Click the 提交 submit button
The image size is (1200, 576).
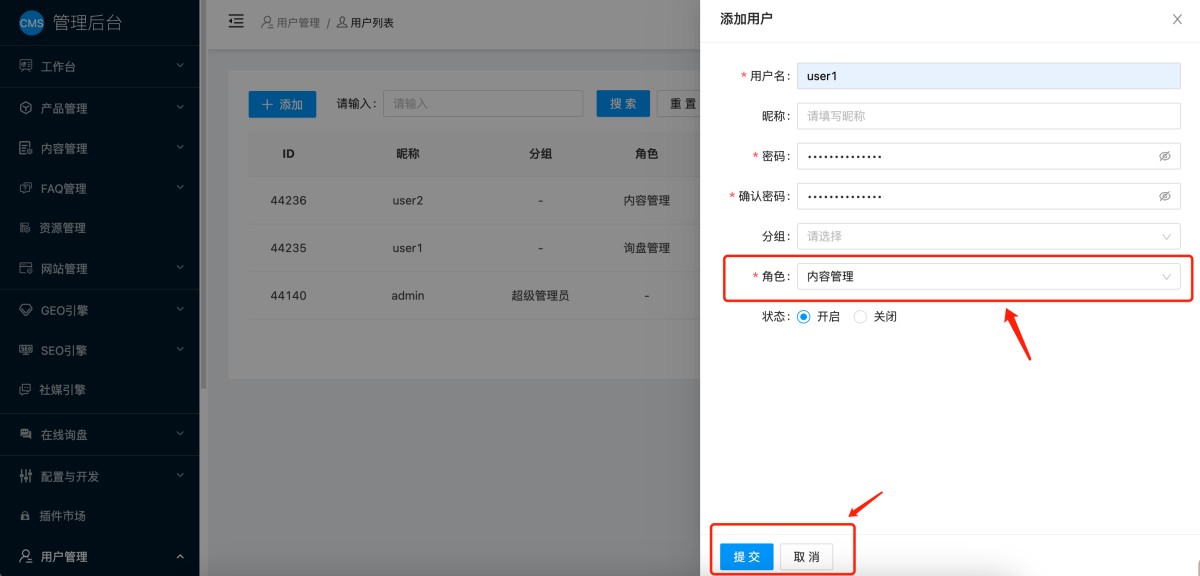pyautogui.click(x=746, y=557)
